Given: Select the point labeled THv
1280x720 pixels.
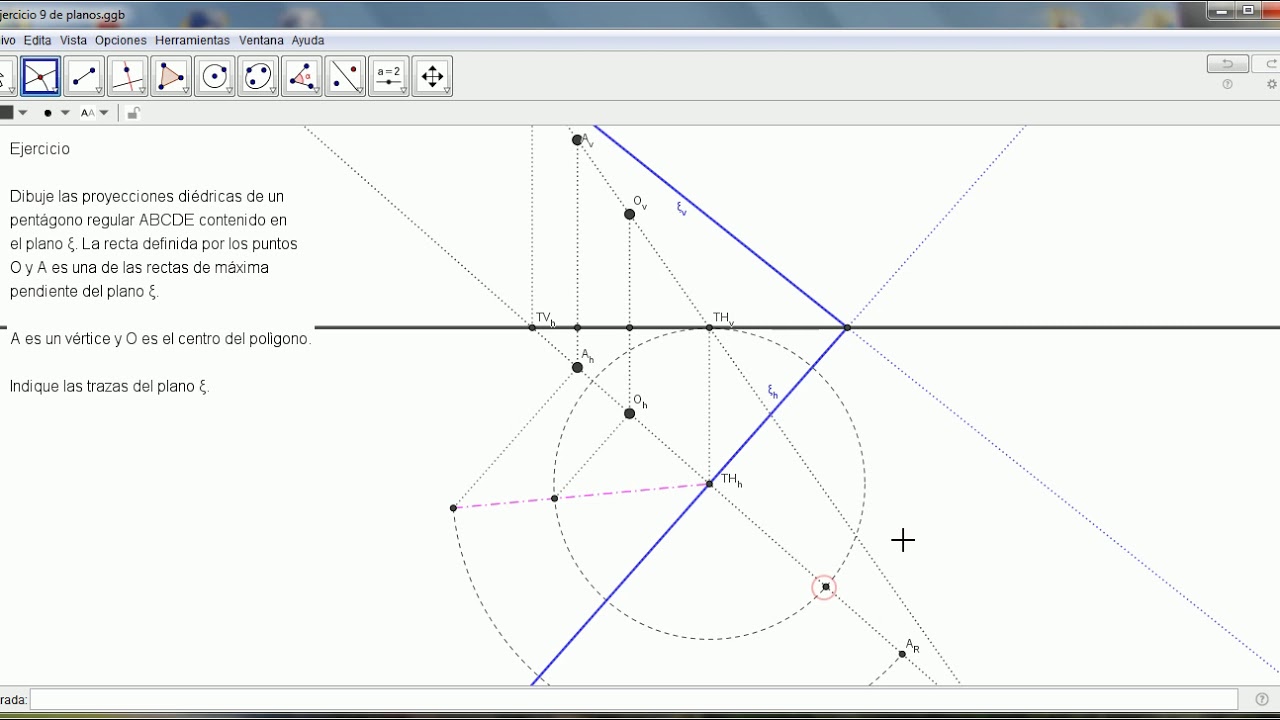Looking at the screenshot, I should tap(709, 327).
